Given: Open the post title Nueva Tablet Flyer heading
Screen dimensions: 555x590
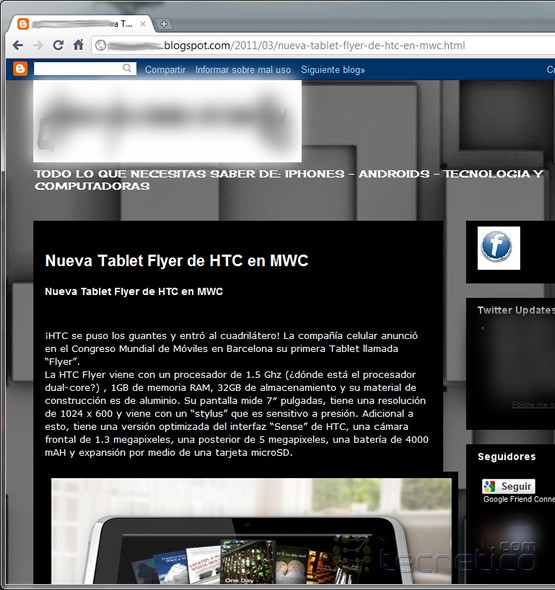Looking at the screenshot, I should [176, 260].
